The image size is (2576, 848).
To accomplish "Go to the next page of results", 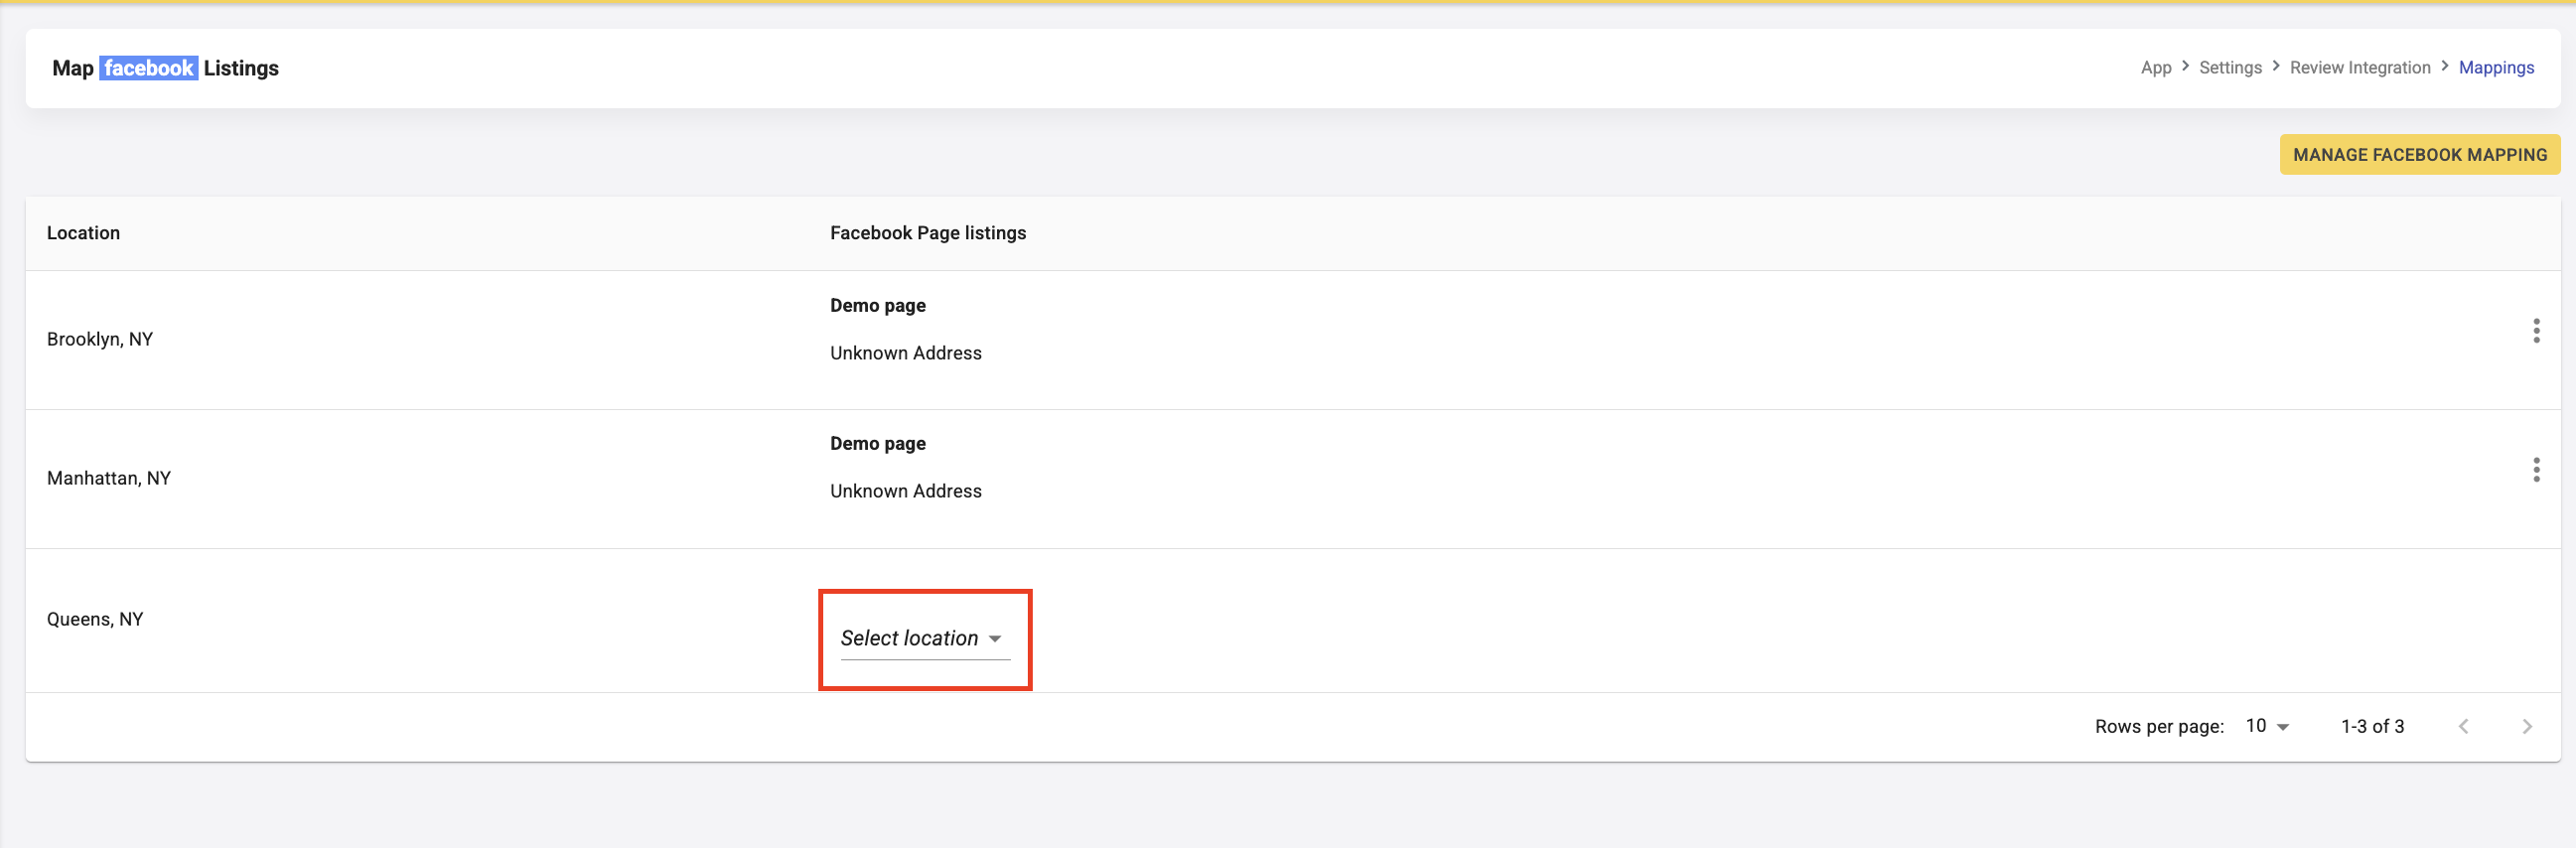I will coord(2527,727).
